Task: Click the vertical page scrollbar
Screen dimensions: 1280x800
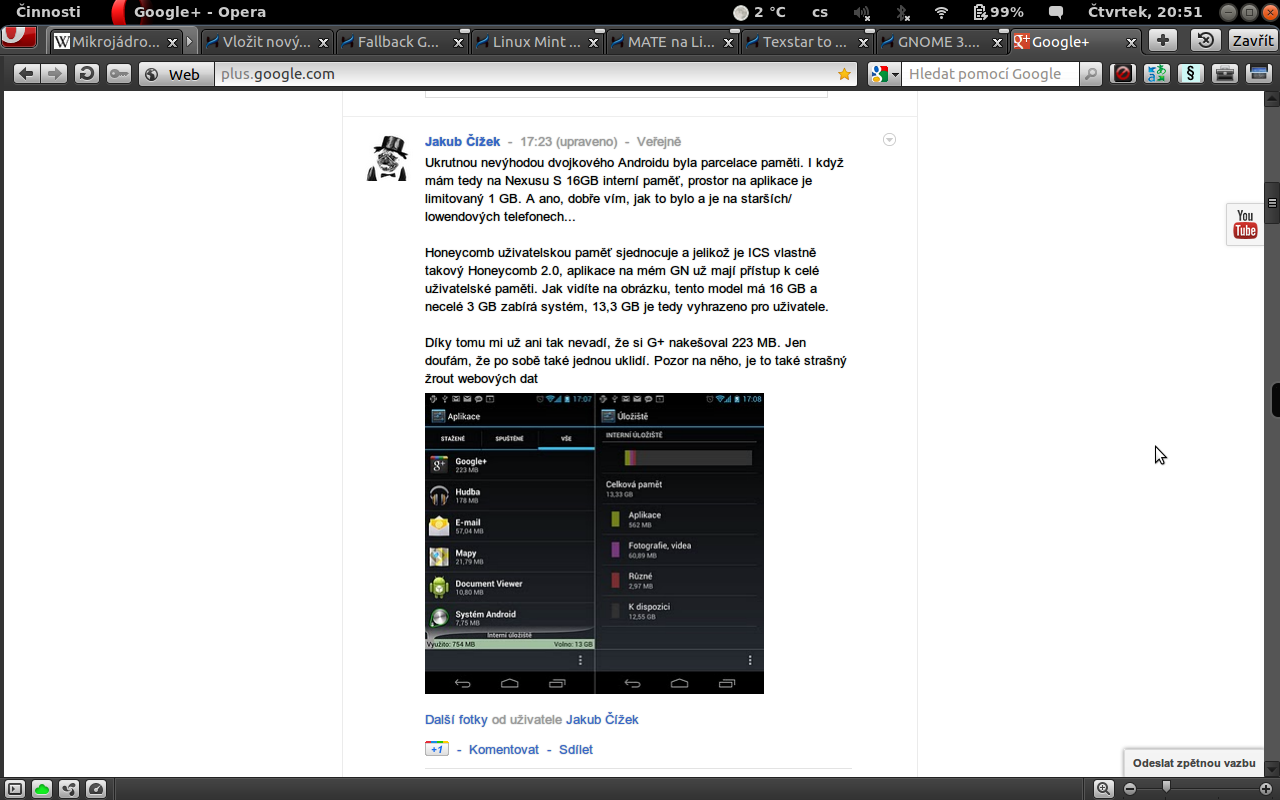Action: pos(1273,435)
